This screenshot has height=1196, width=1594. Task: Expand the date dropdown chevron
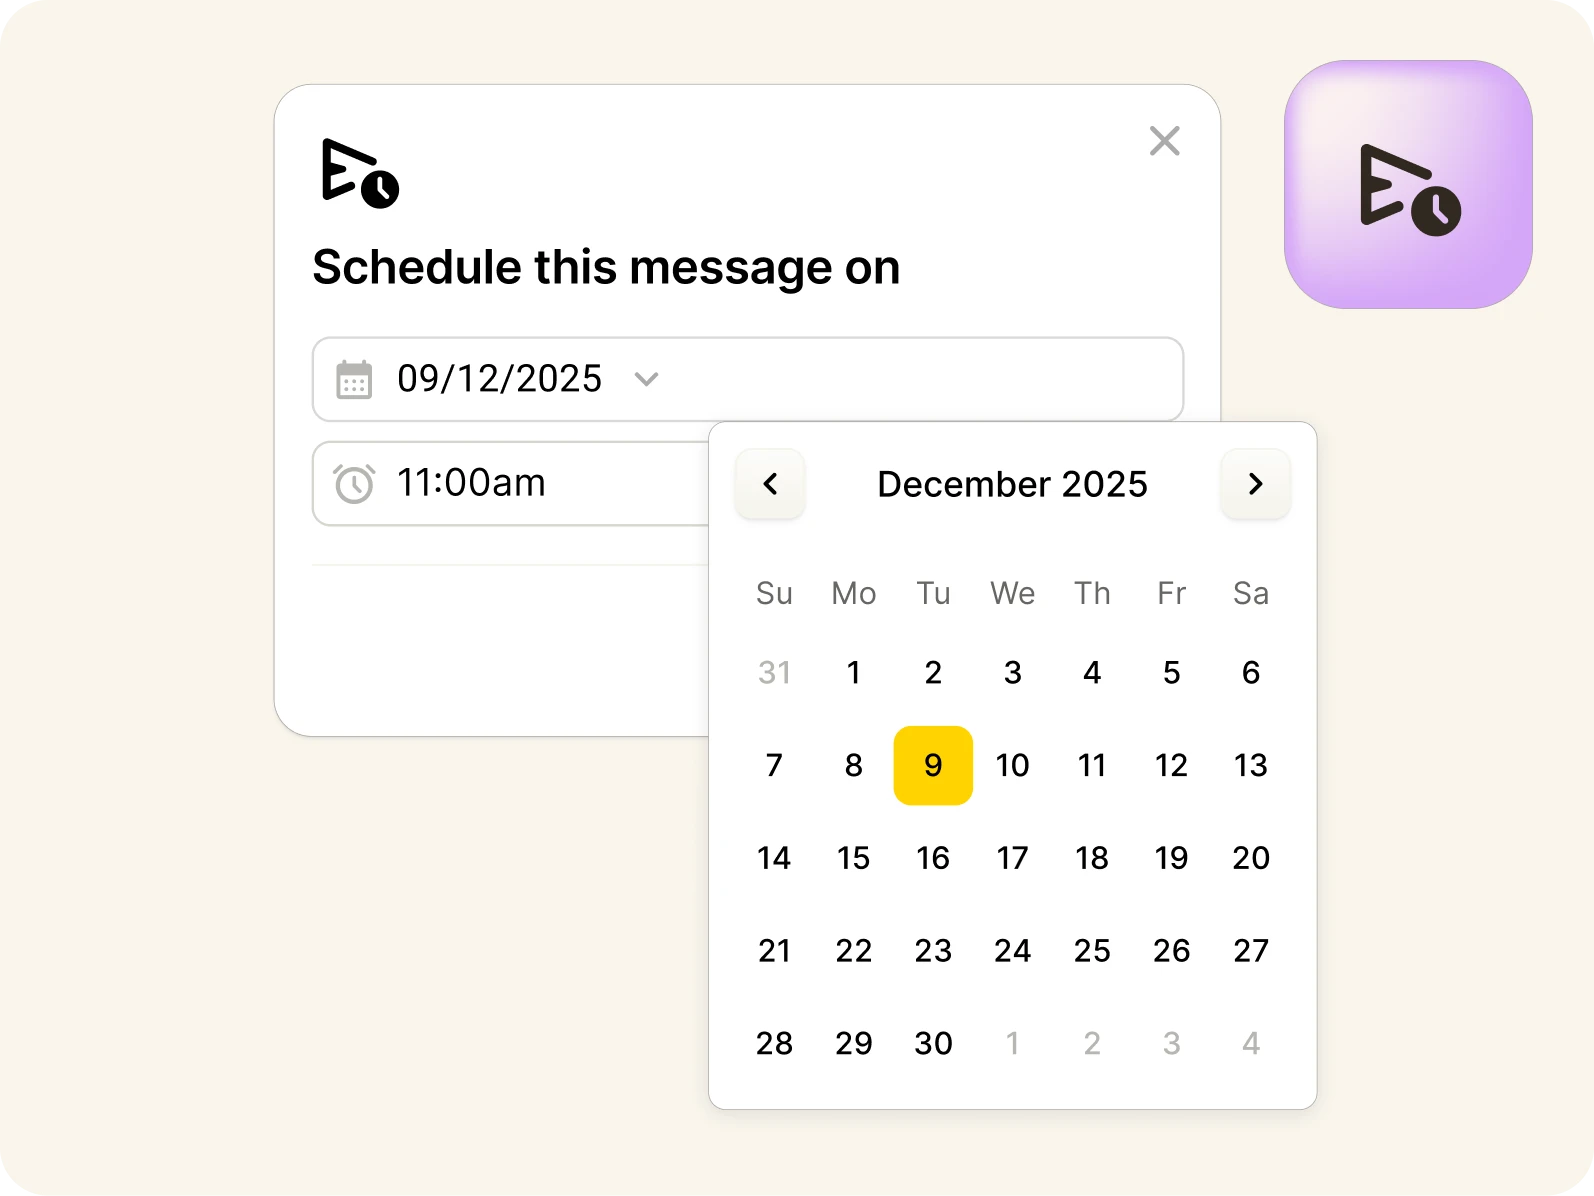[x=647, y=379]
